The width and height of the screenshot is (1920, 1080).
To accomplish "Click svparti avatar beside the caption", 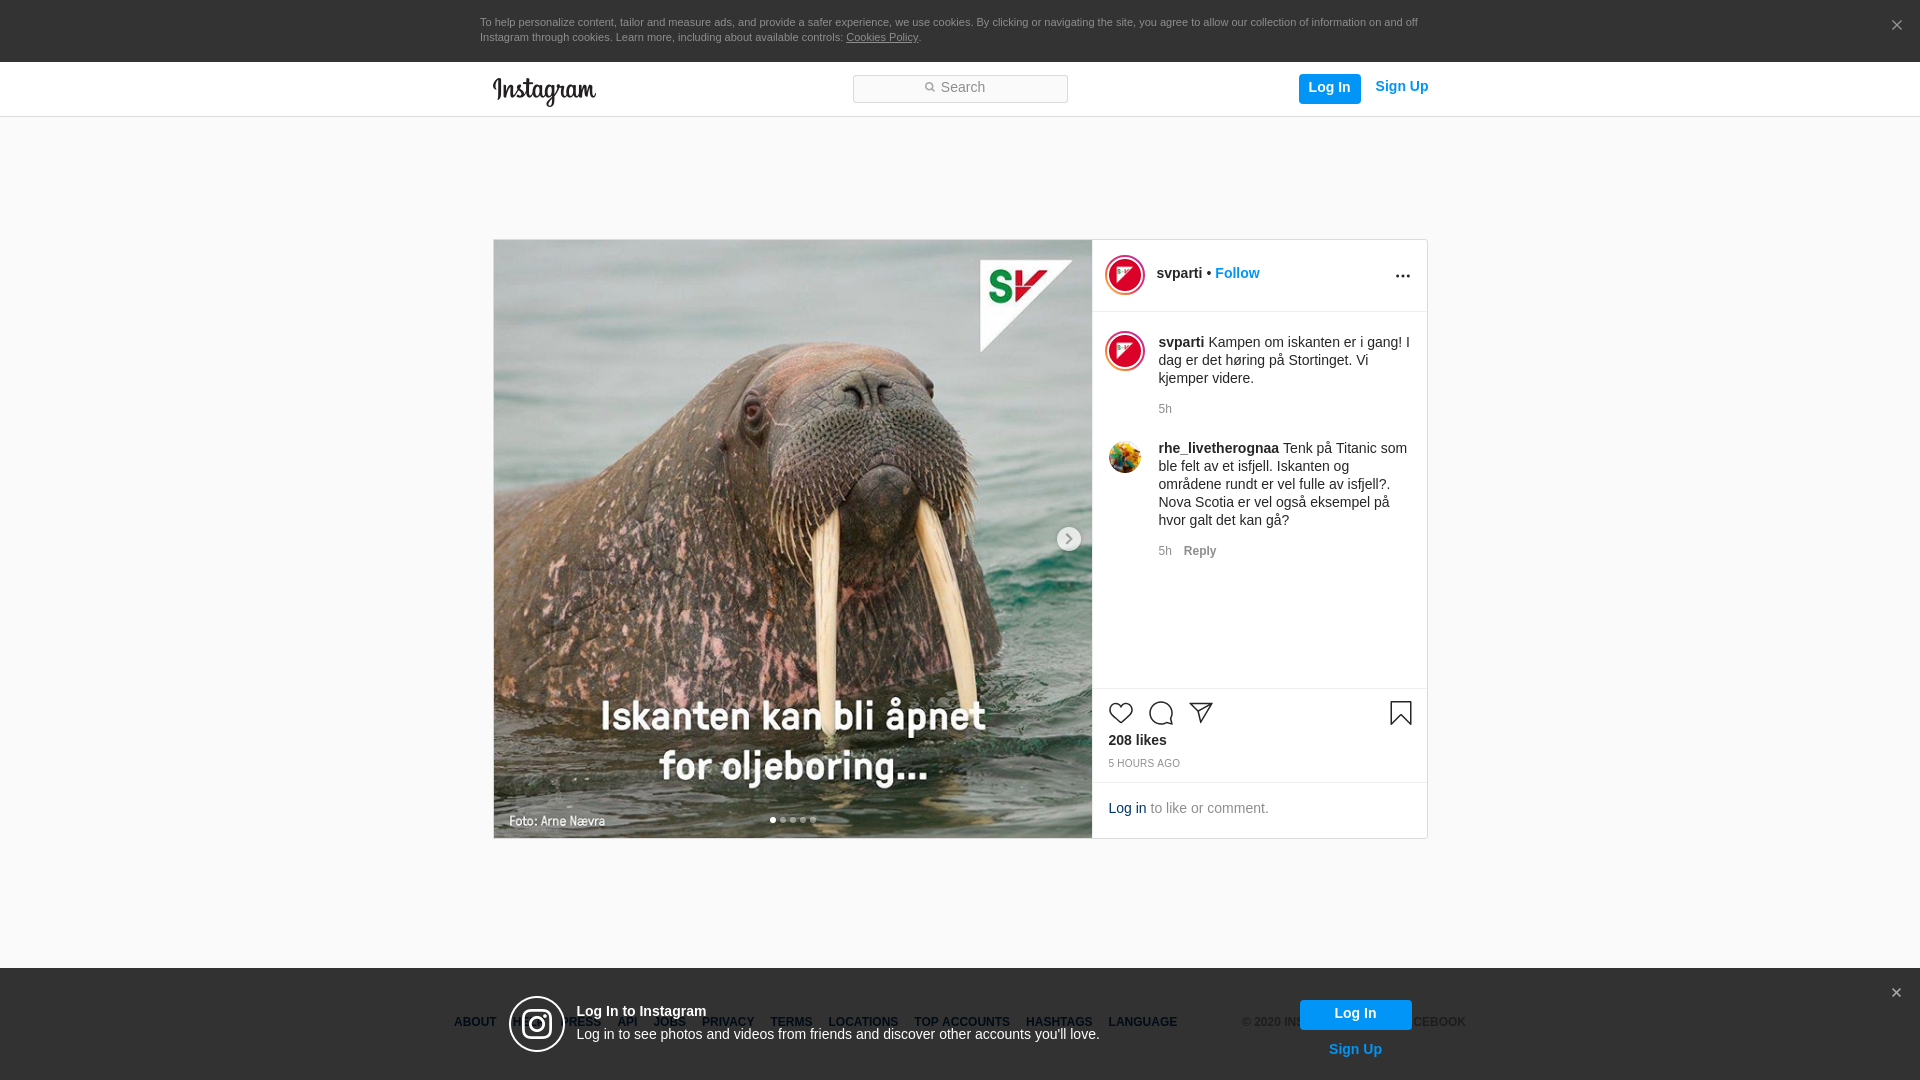I will click(1124, 351).
